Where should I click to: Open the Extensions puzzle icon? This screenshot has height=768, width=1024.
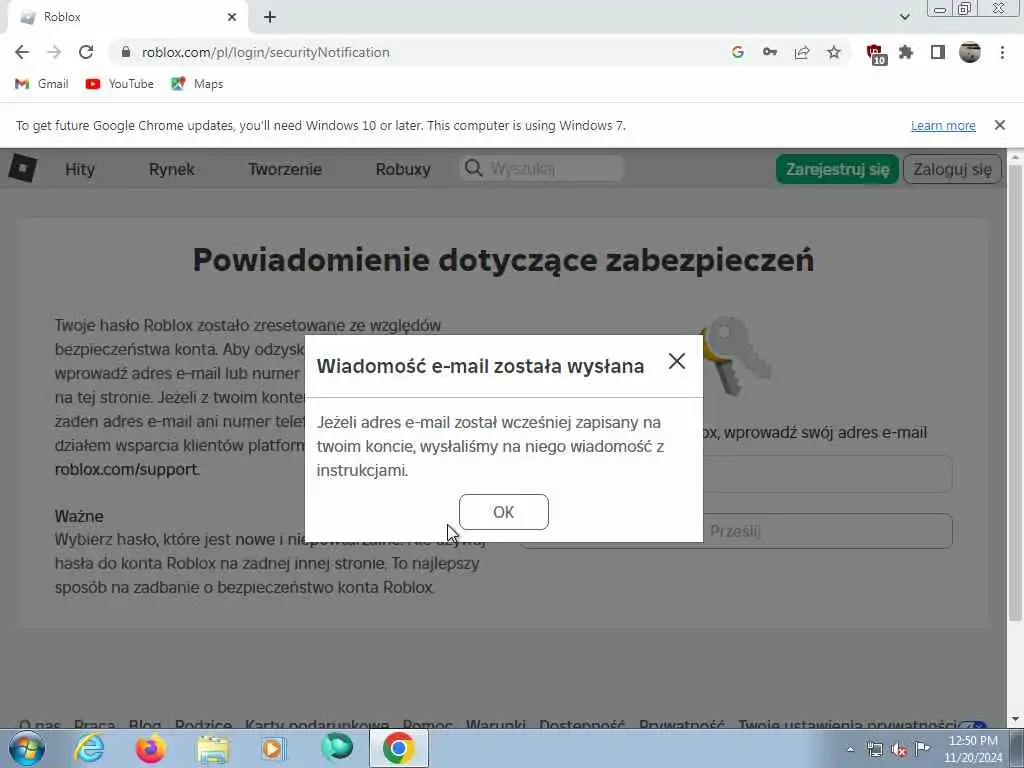906,52
